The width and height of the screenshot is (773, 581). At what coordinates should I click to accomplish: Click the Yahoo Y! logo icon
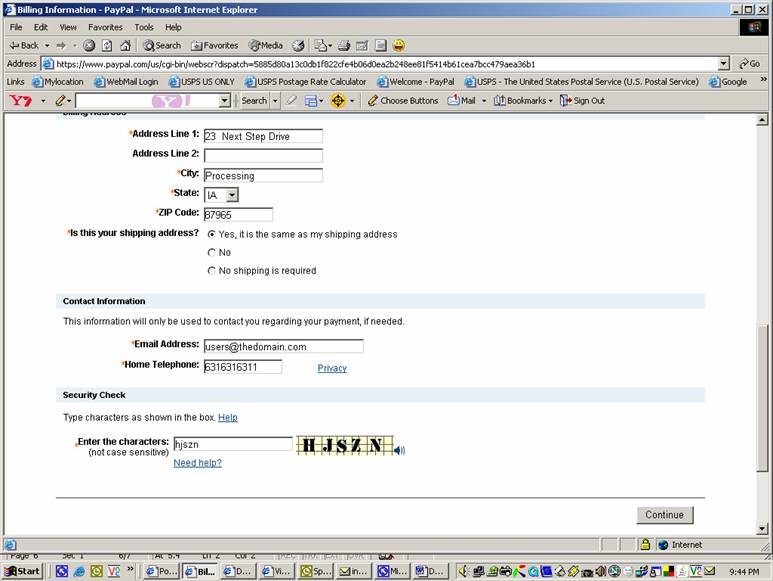[x=21, y=101]
